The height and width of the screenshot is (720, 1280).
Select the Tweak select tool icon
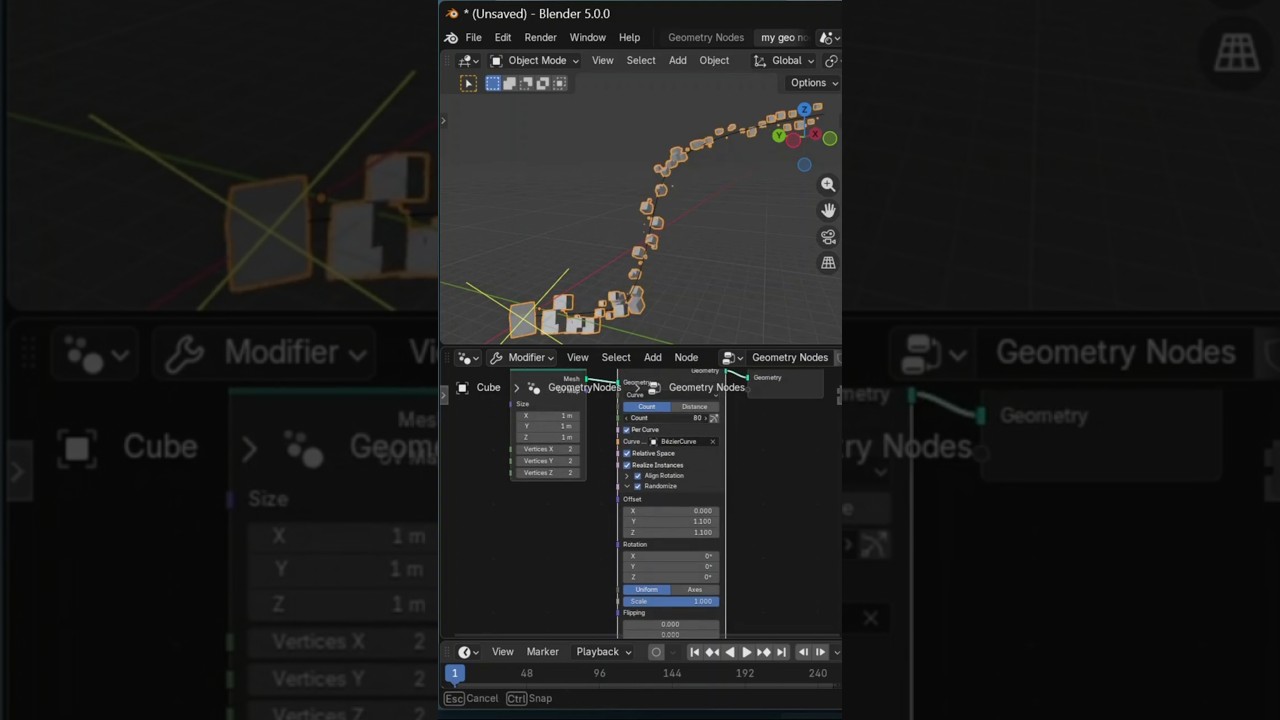click(x=468, y=83)
